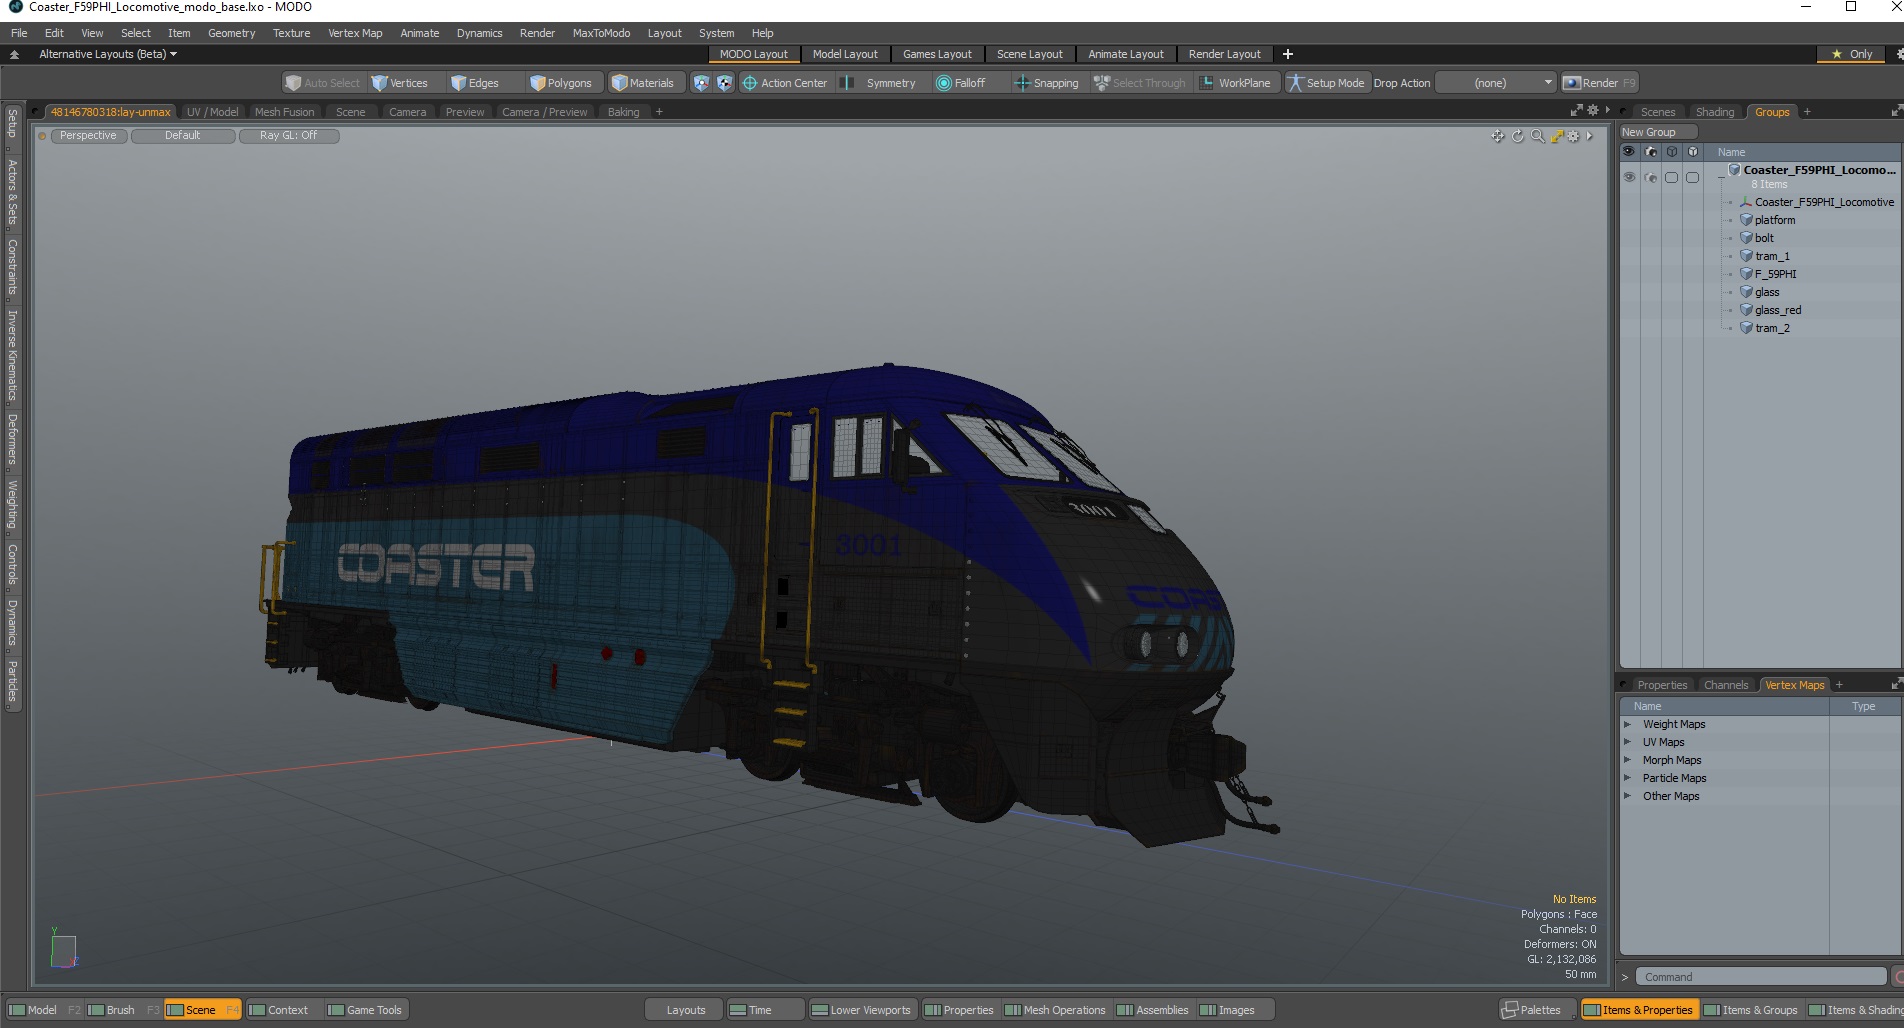1904x1028 pixels.
Task: Click the Render button
Action: click(1600, 83)
